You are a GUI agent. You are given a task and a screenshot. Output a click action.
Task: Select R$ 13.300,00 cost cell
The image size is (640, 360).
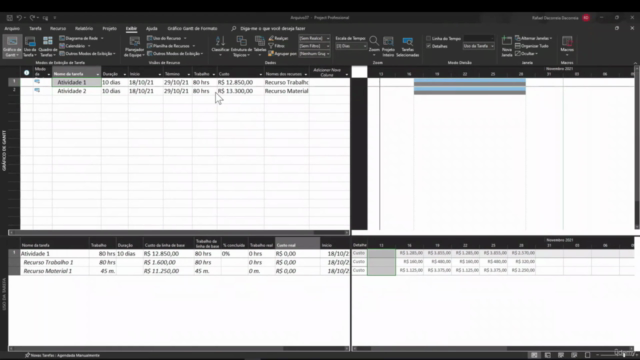(240, 91)
